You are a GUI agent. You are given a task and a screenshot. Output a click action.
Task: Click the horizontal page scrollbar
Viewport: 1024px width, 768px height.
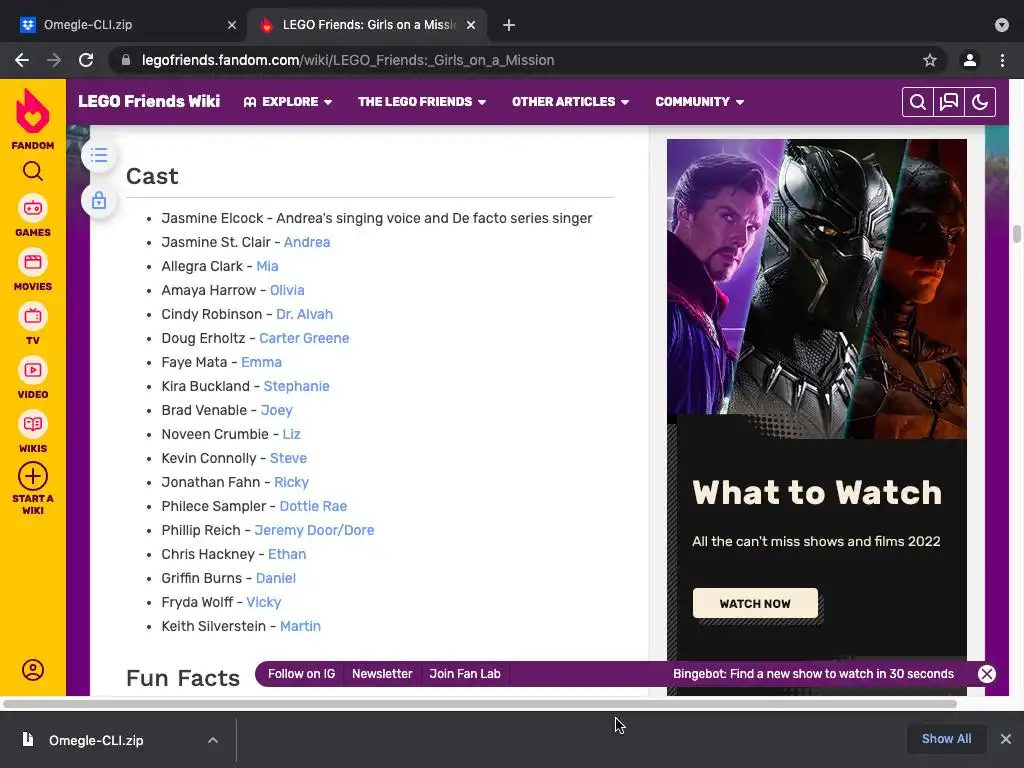pyautogui.click(x=480, y=704)
